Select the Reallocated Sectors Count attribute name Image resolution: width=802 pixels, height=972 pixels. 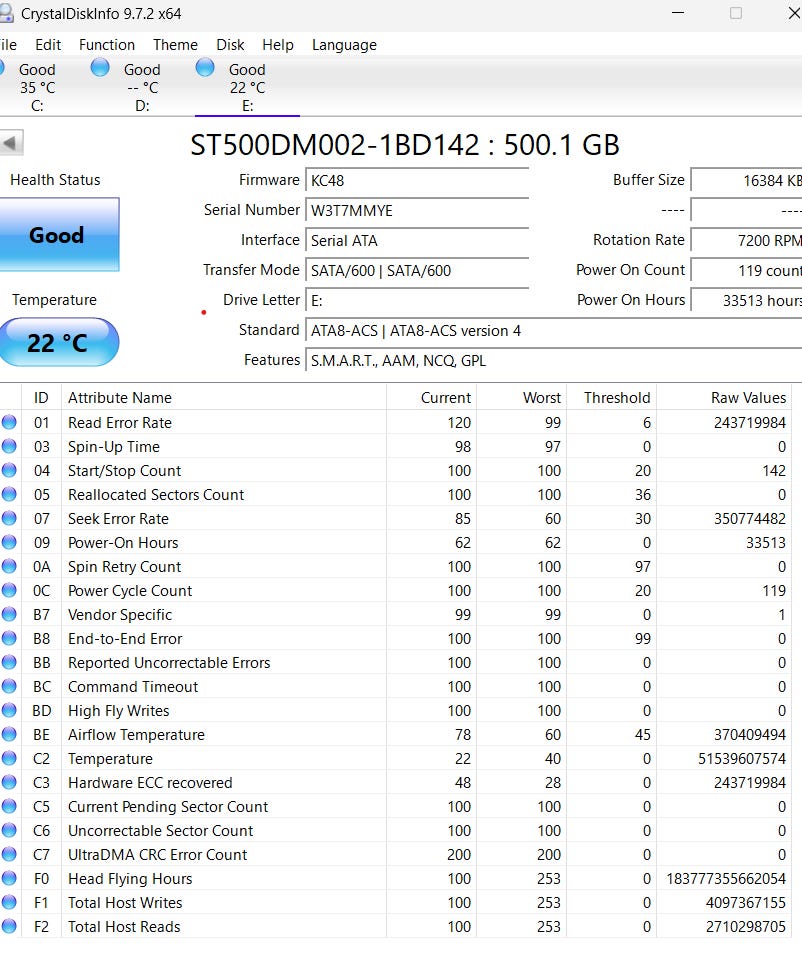click(x=156, y=495)
